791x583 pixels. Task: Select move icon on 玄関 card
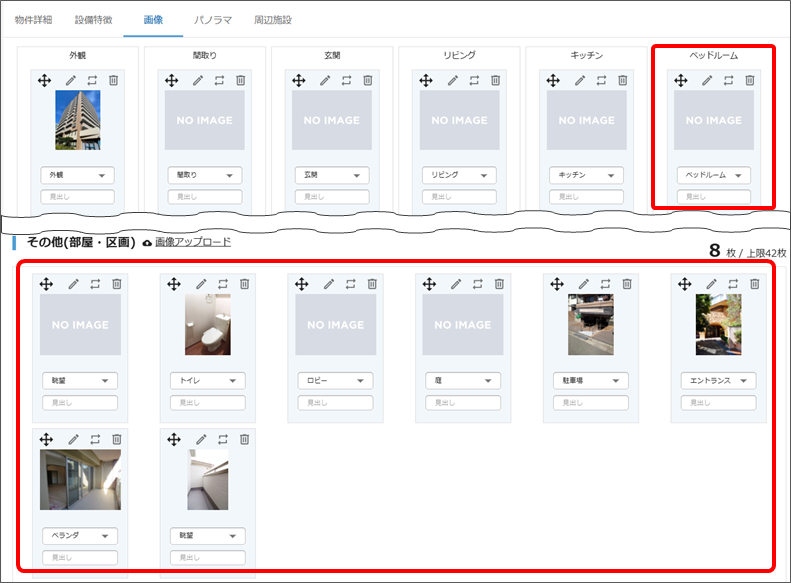tap(299, 80)
